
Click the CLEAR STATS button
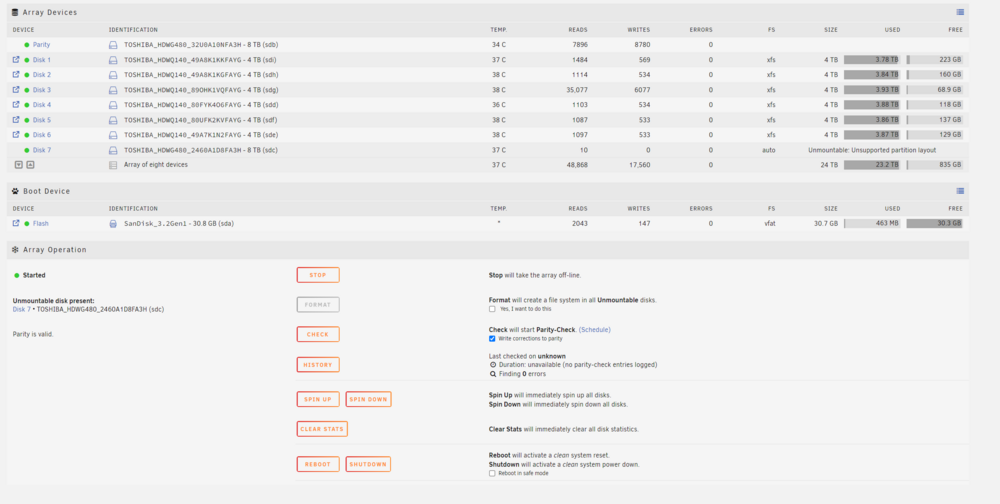[322, 429]
